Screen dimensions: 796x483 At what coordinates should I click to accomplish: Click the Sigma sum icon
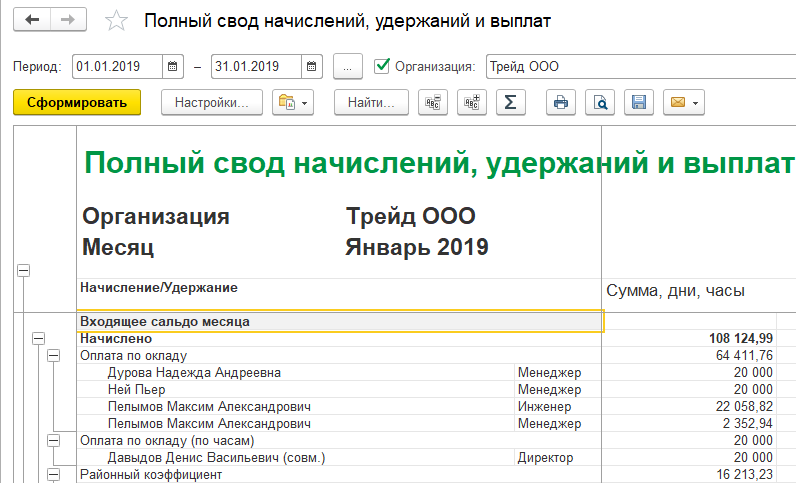point(511,103)
